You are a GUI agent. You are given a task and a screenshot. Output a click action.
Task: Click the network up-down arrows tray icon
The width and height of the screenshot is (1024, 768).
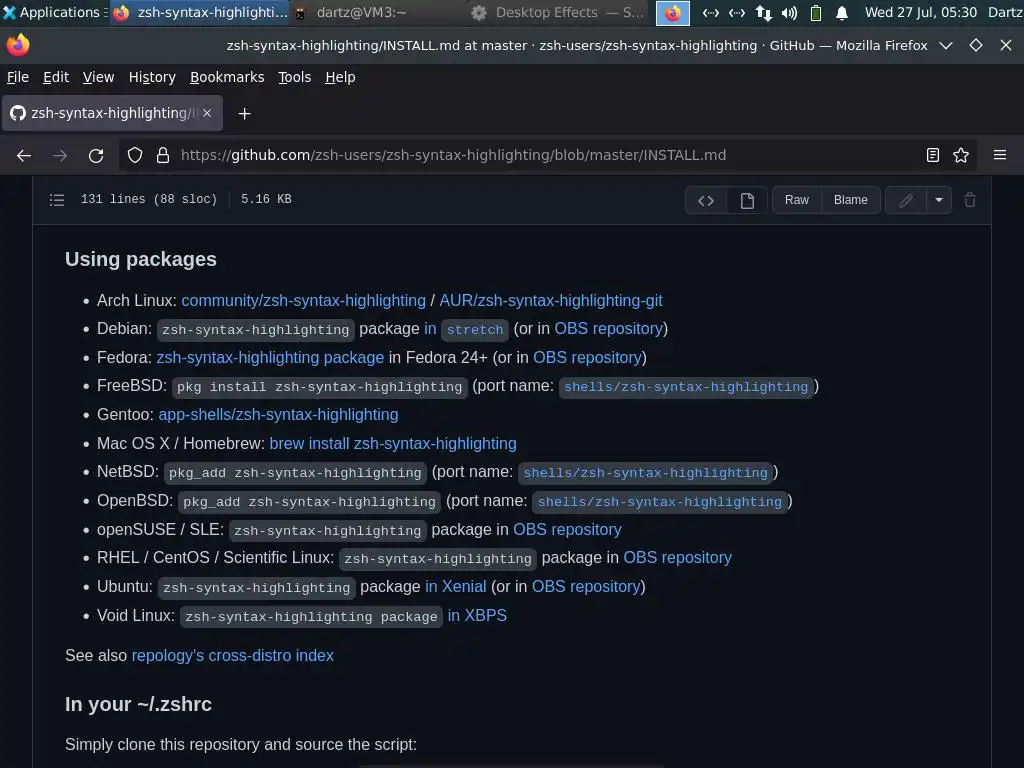click(763, 12)
